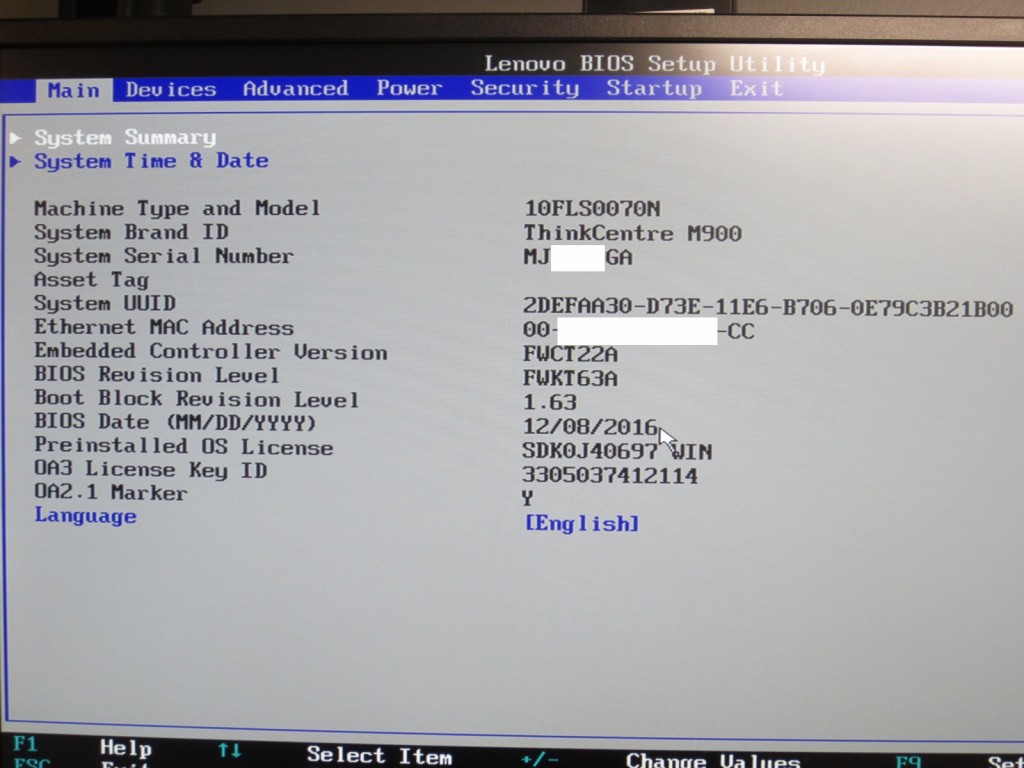Click the F9 key label
The image size is (1024, 768).
pos(908,760)
